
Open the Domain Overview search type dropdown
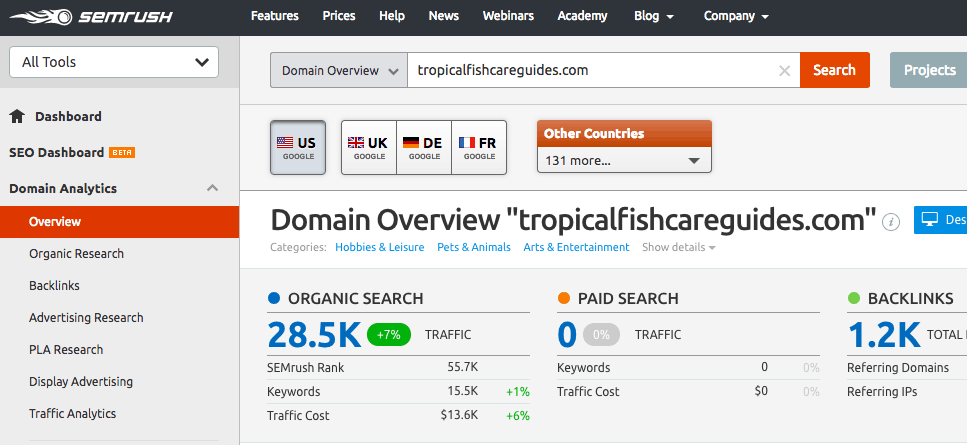(339, 70)
